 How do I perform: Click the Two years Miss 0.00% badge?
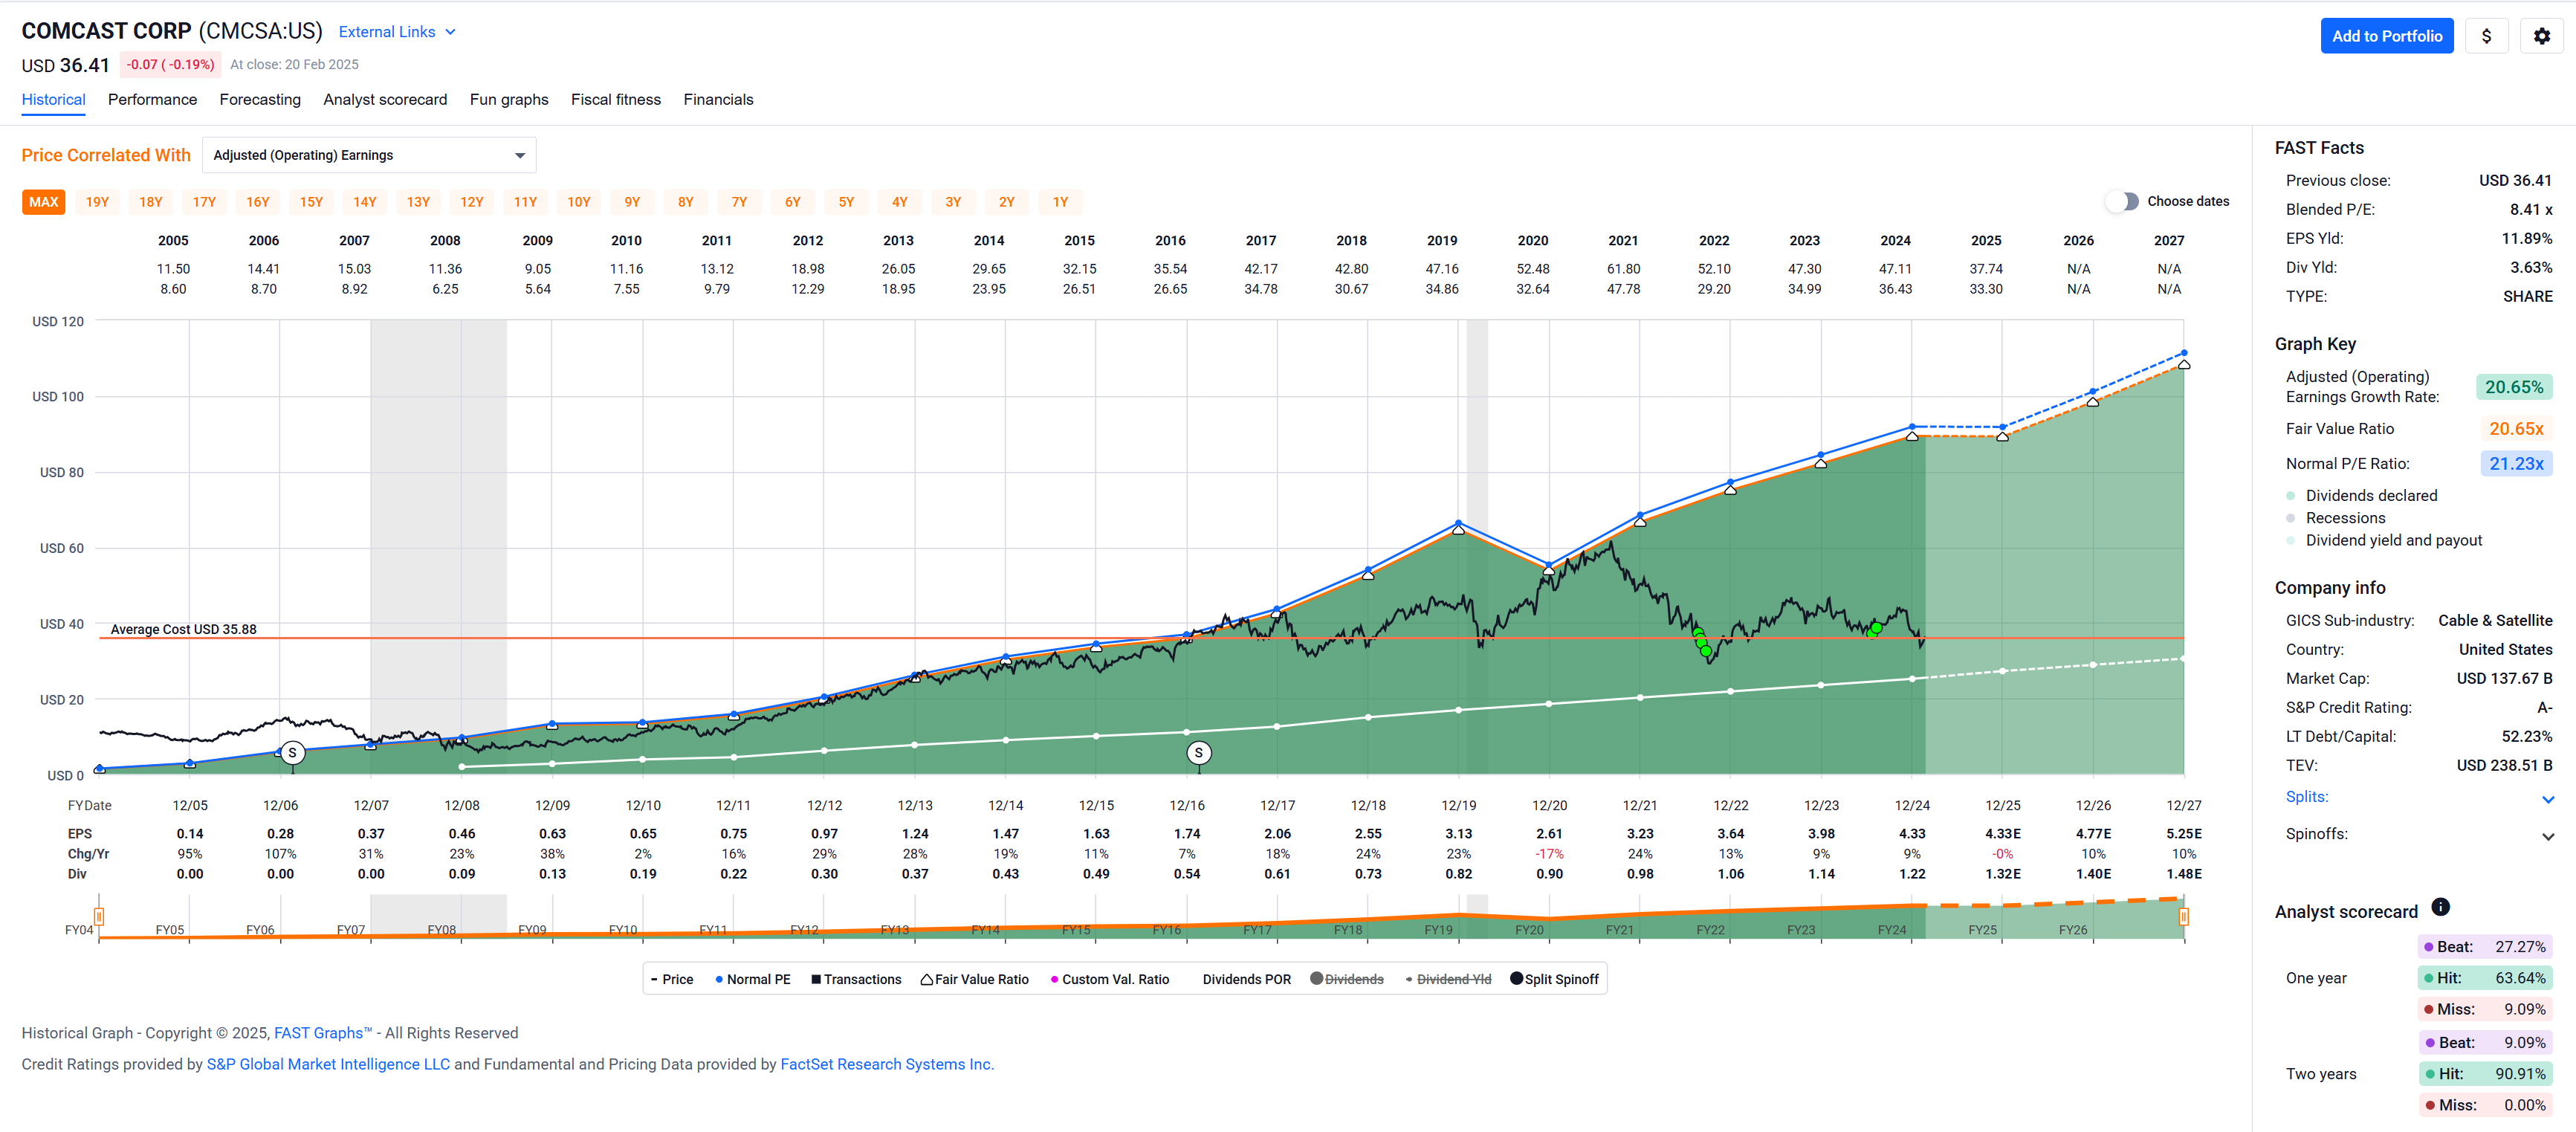(2485, 1105)
